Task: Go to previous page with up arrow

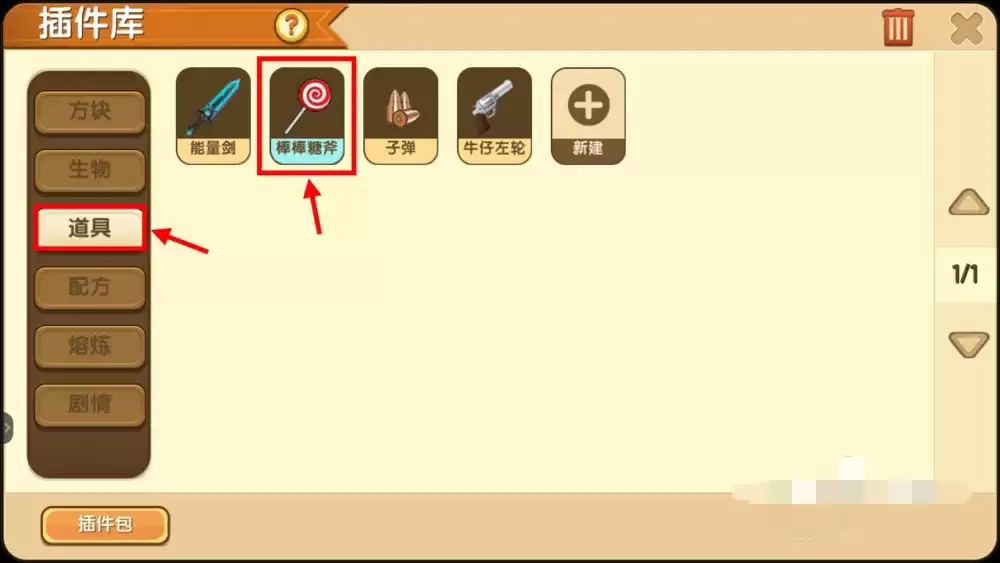Action: point(968,203)
